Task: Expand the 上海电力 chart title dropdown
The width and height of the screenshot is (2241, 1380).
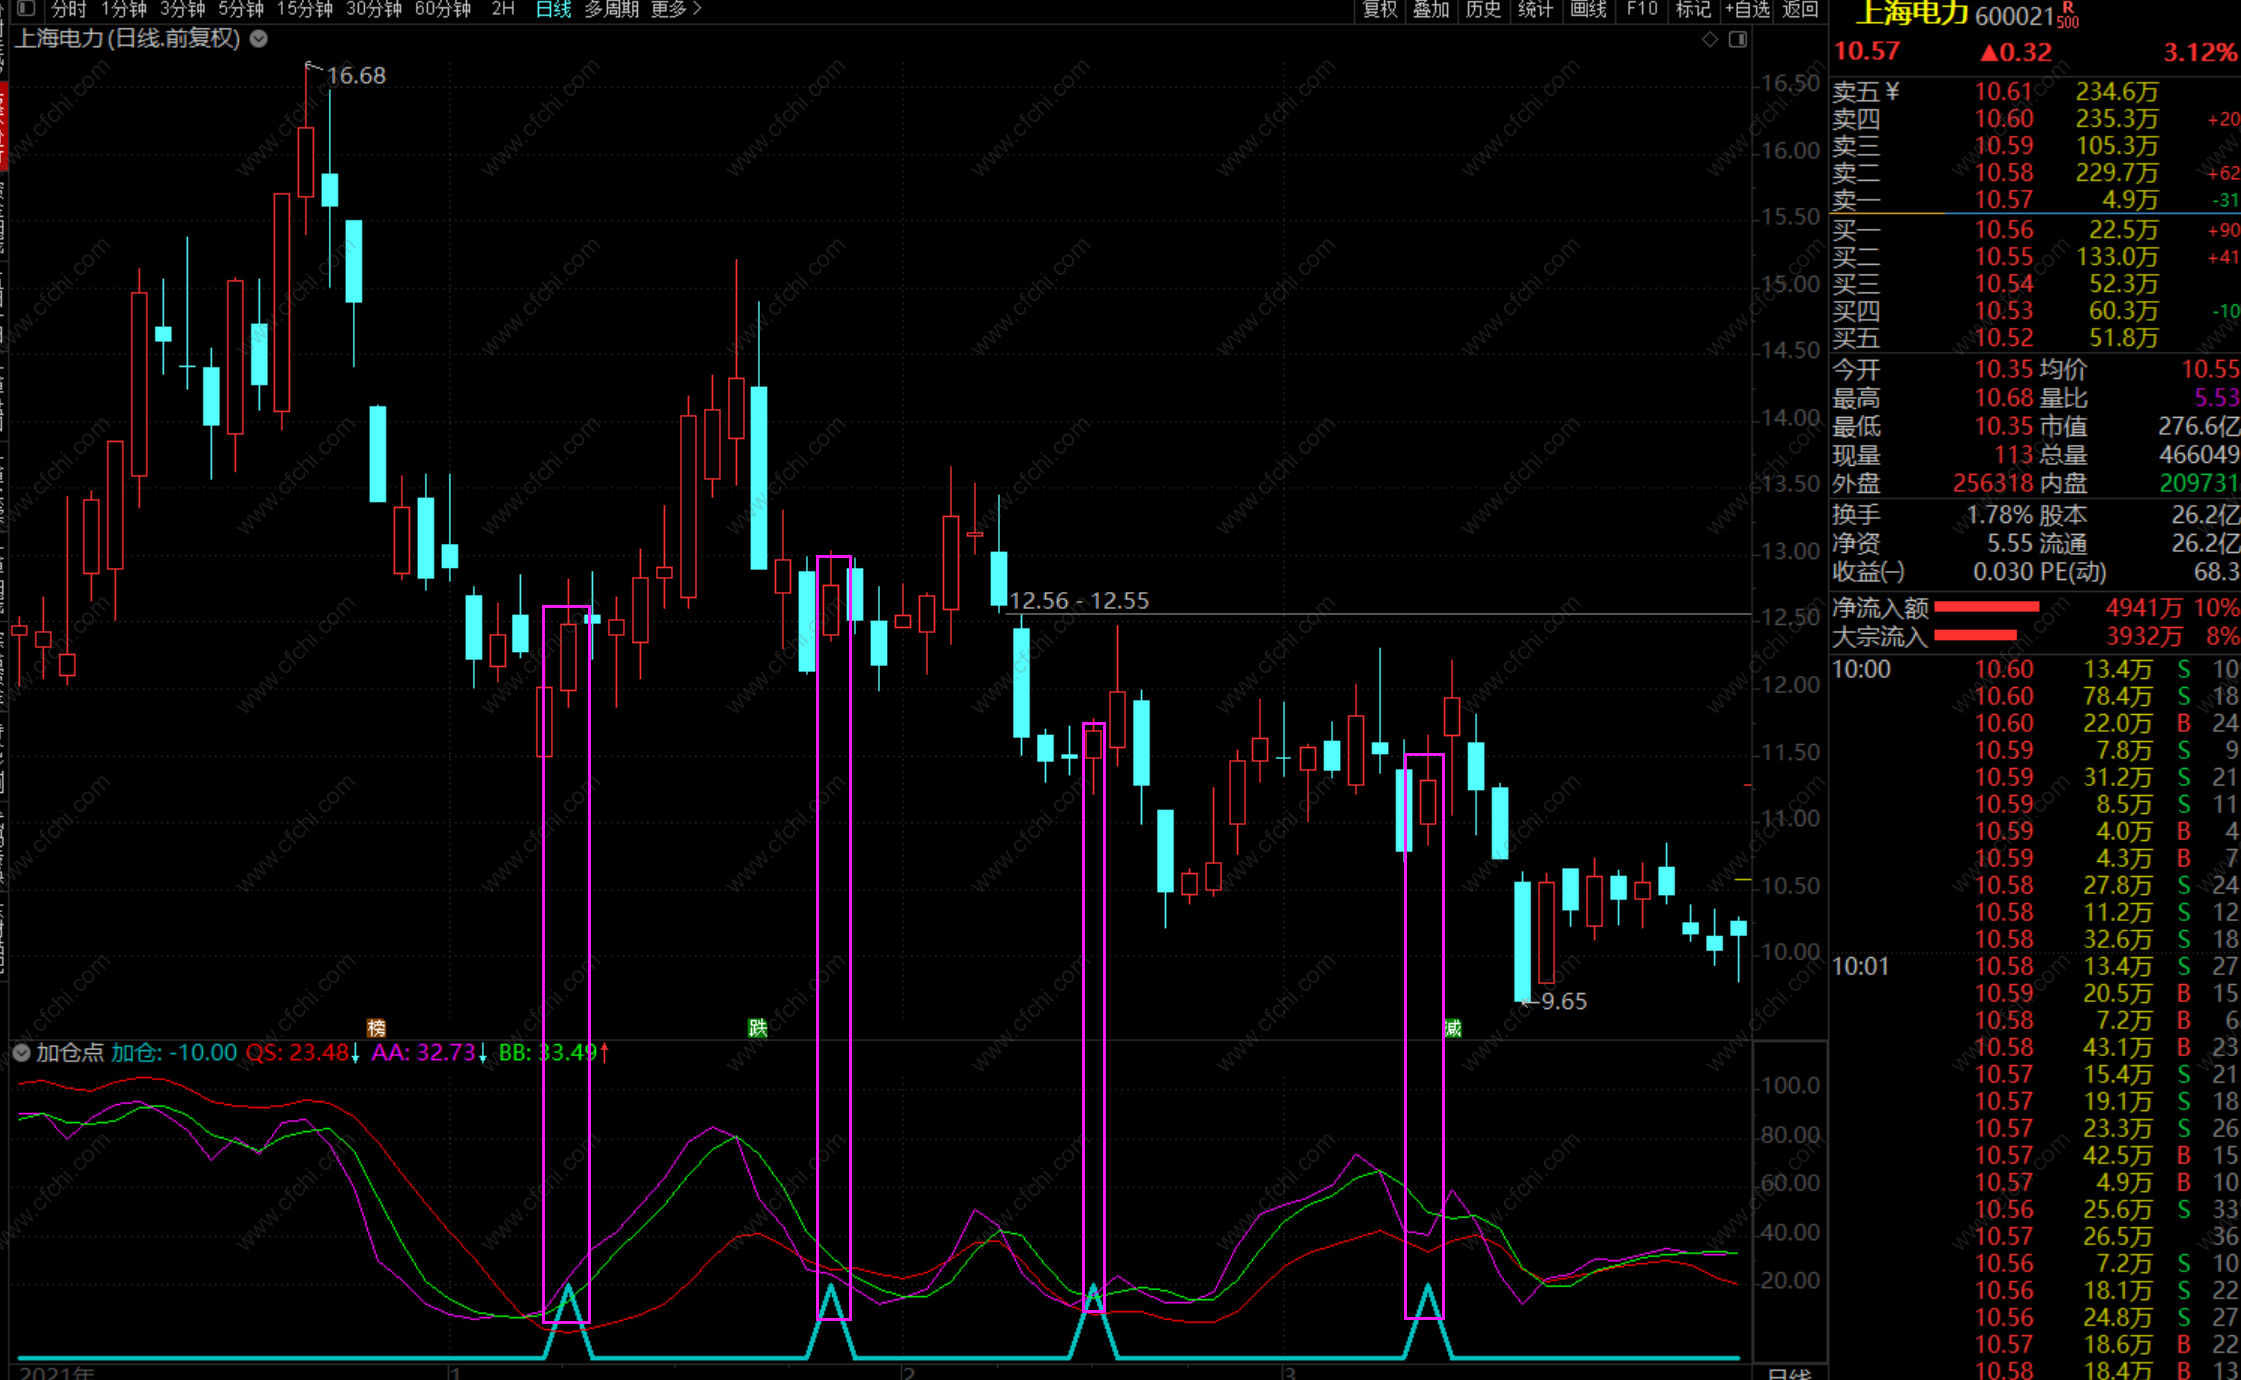Action: click(259, 39)
